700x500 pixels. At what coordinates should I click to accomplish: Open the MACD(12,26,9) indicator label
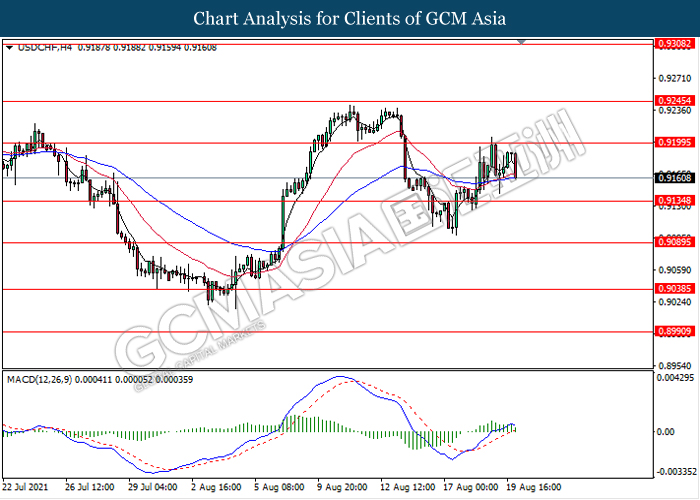coord(40,380)
